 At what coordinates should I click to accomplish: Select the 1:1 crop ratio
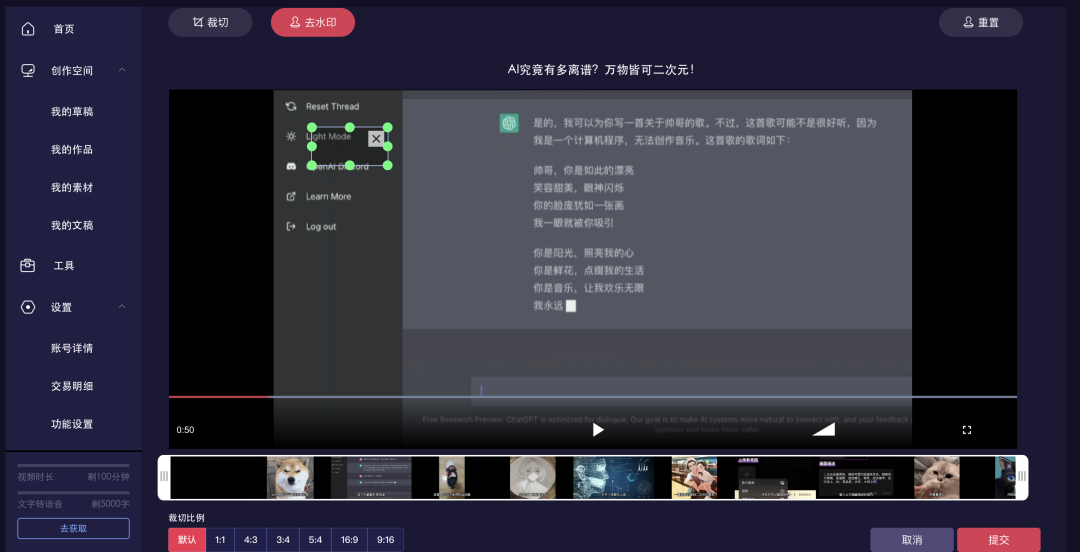[220, 540]
